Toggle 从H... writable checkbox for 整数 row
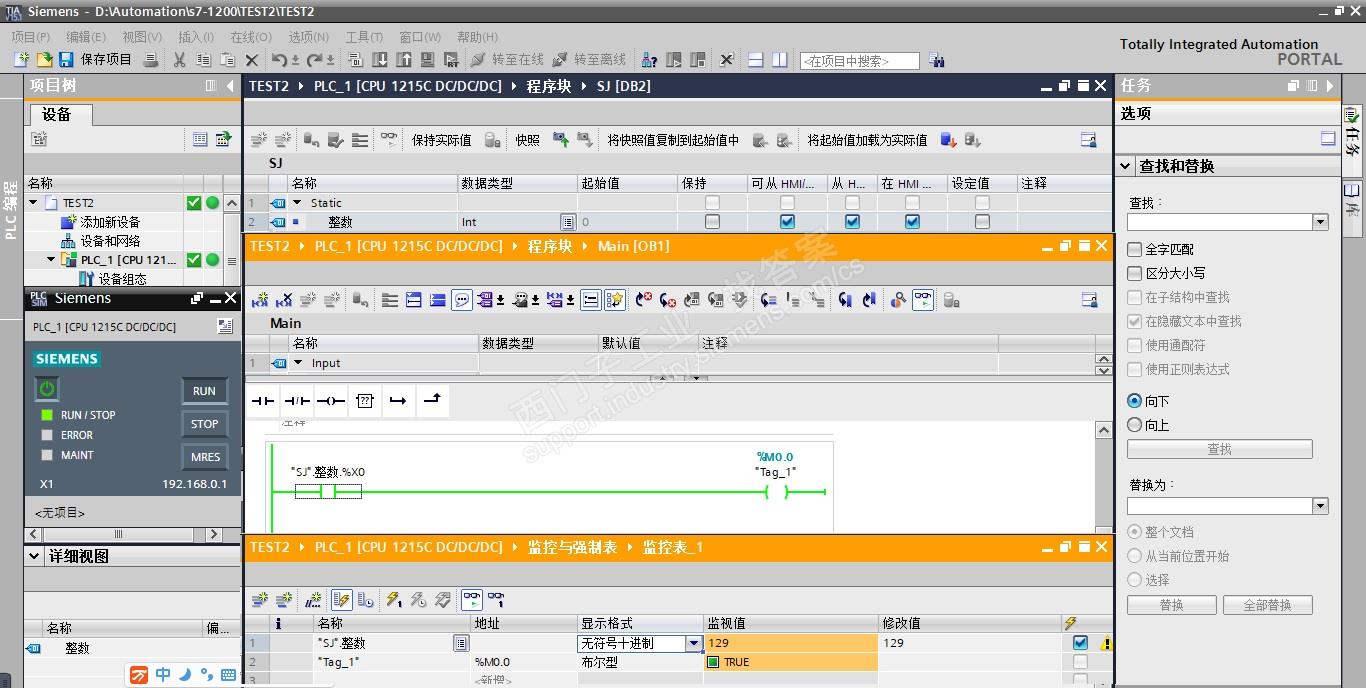This screenshot has width=1366, height=688. 852,222
